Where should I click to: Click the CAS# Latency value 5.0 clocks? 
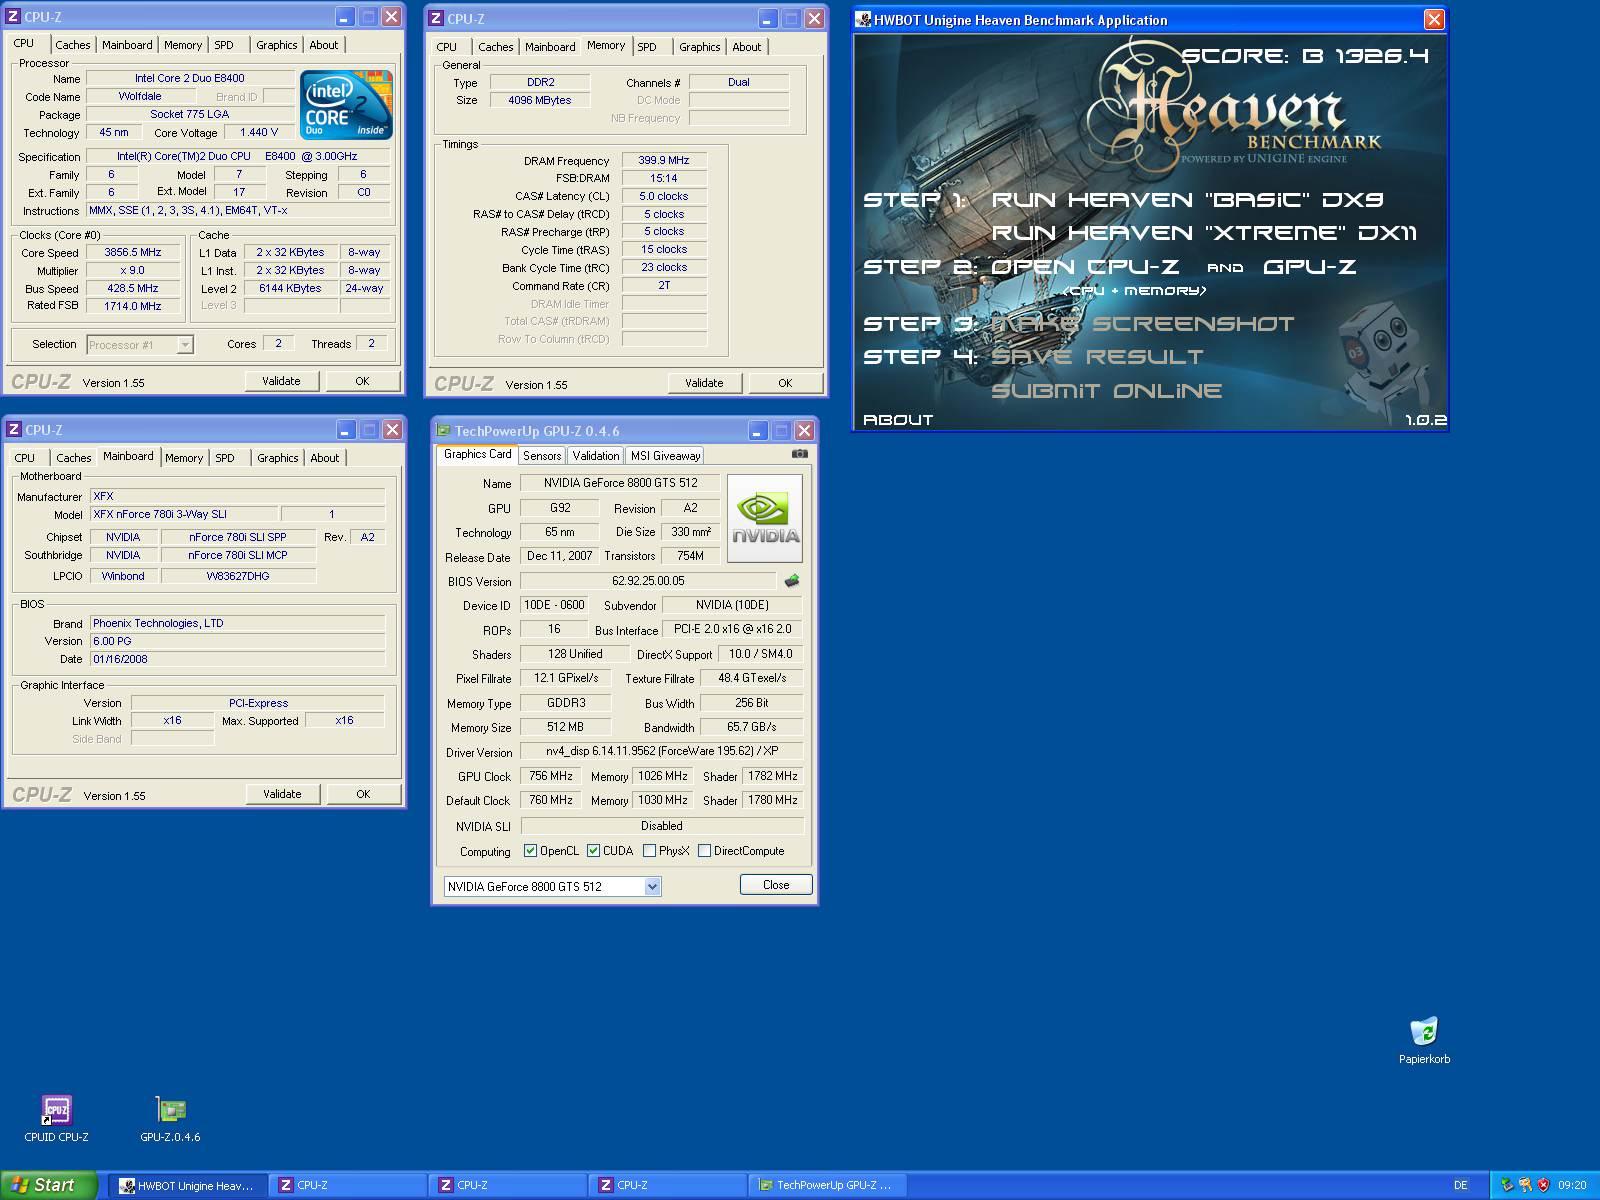click(x=664, y=196)
